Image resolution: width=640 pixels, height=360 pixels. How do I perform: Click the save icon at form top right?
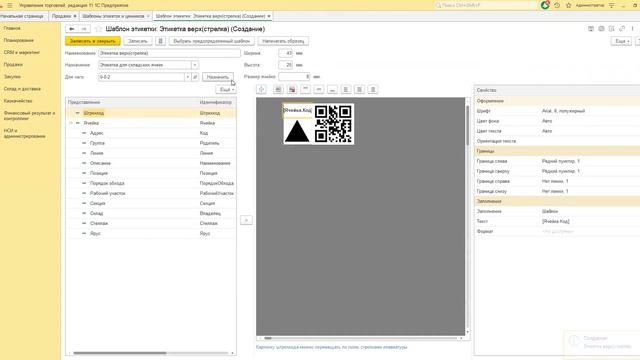point(591,29)
